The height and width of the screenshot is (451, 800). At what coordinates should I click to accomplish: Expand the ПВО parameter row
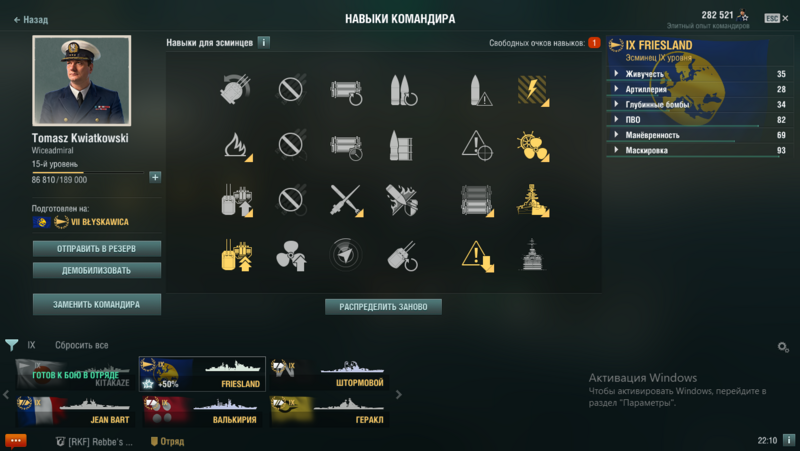point(697,120)
